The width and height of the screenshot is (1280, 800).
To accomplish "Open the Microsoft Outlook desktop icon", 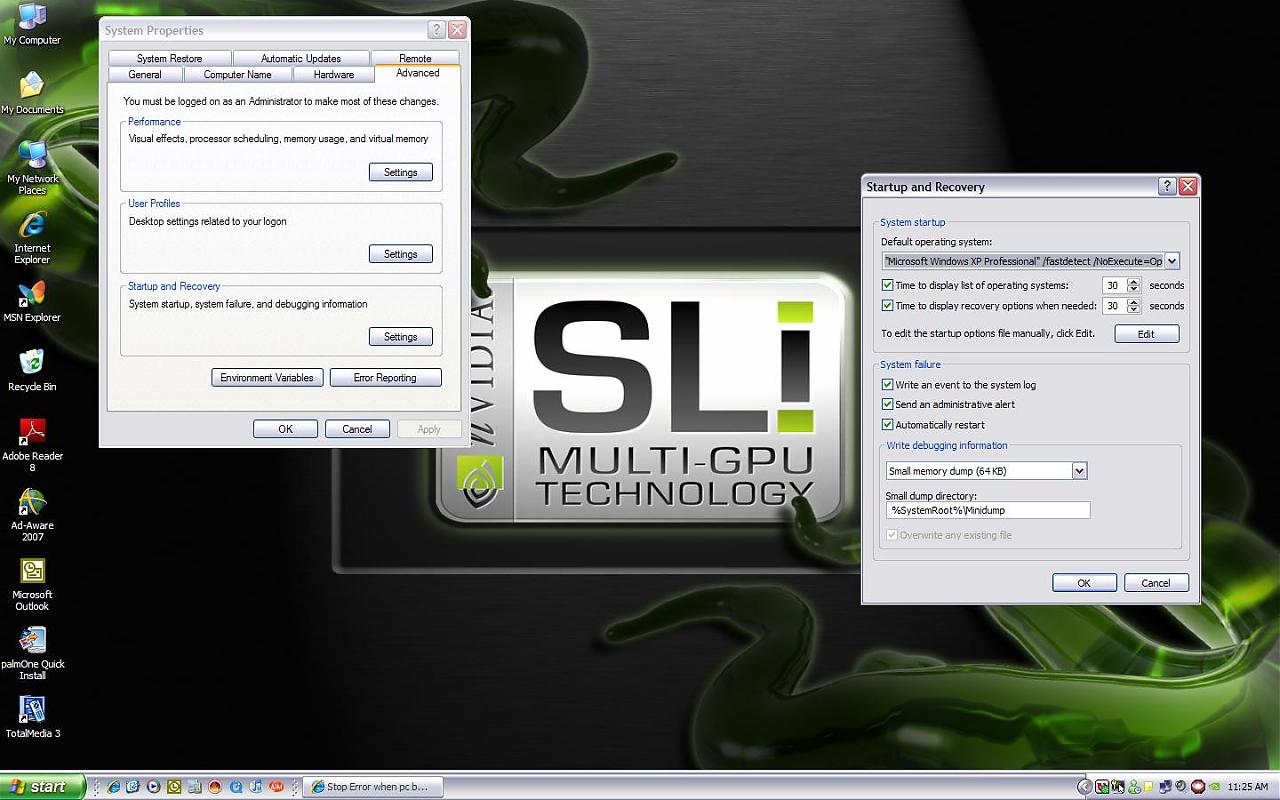I will (32, 572).
